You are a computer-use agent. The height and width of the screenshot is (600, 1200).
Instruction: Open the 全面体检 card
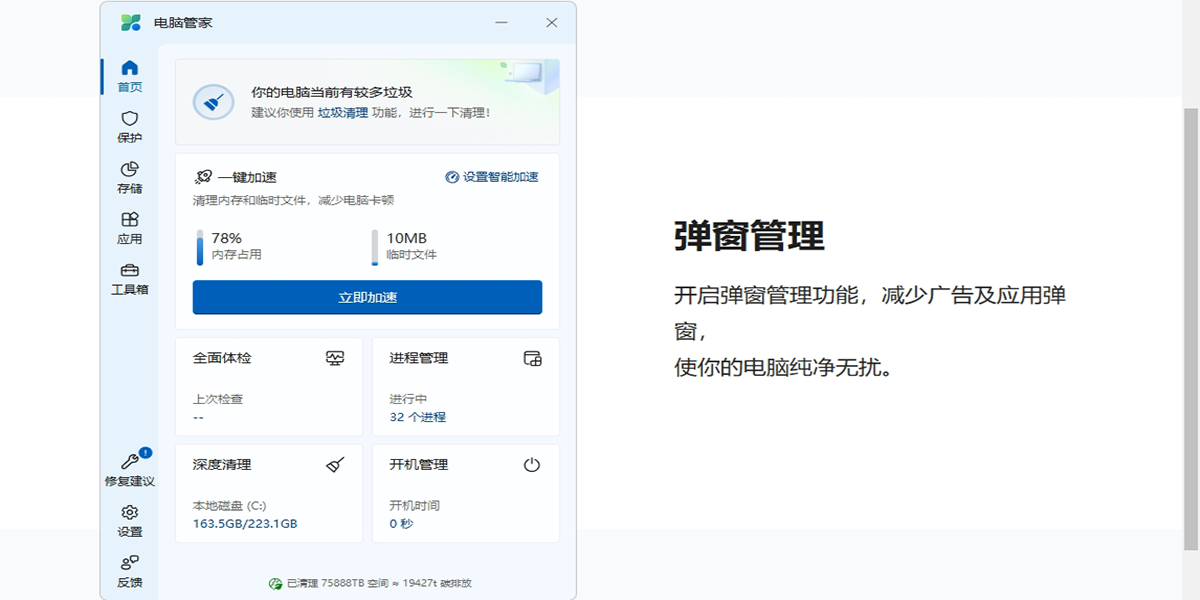[268, 386]
